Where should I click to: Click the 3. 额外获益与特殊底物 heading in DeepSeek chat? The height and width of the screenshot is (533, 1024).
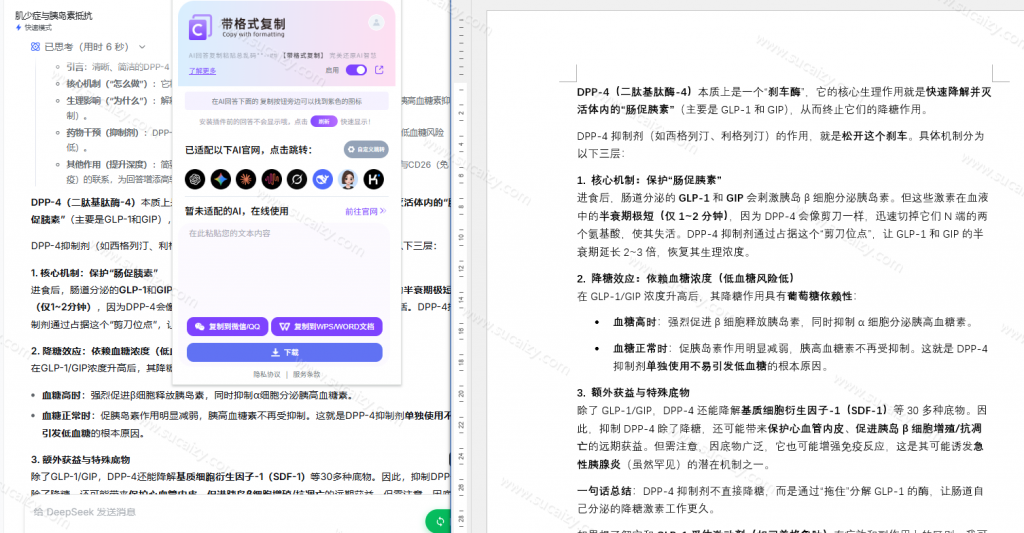click(x=80, y=460)
